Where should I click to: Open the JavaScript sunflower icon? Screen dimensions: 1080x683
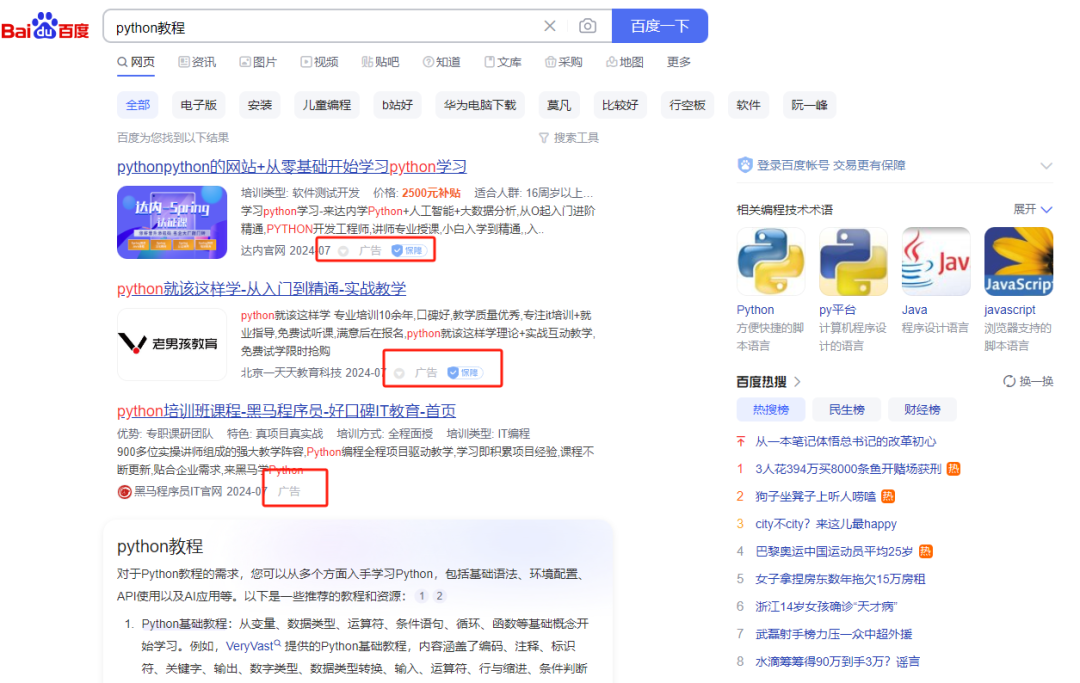(1019, 262)
